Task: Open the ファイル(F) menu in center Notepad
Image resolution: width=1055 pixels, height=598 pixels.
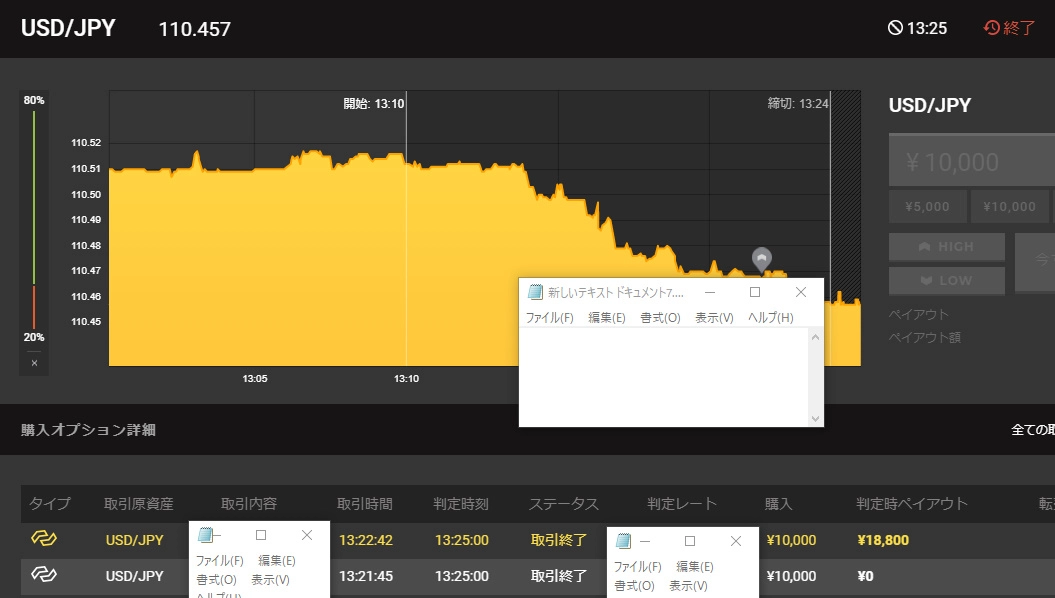Action: pyautogui.click(x=549, y=318)
